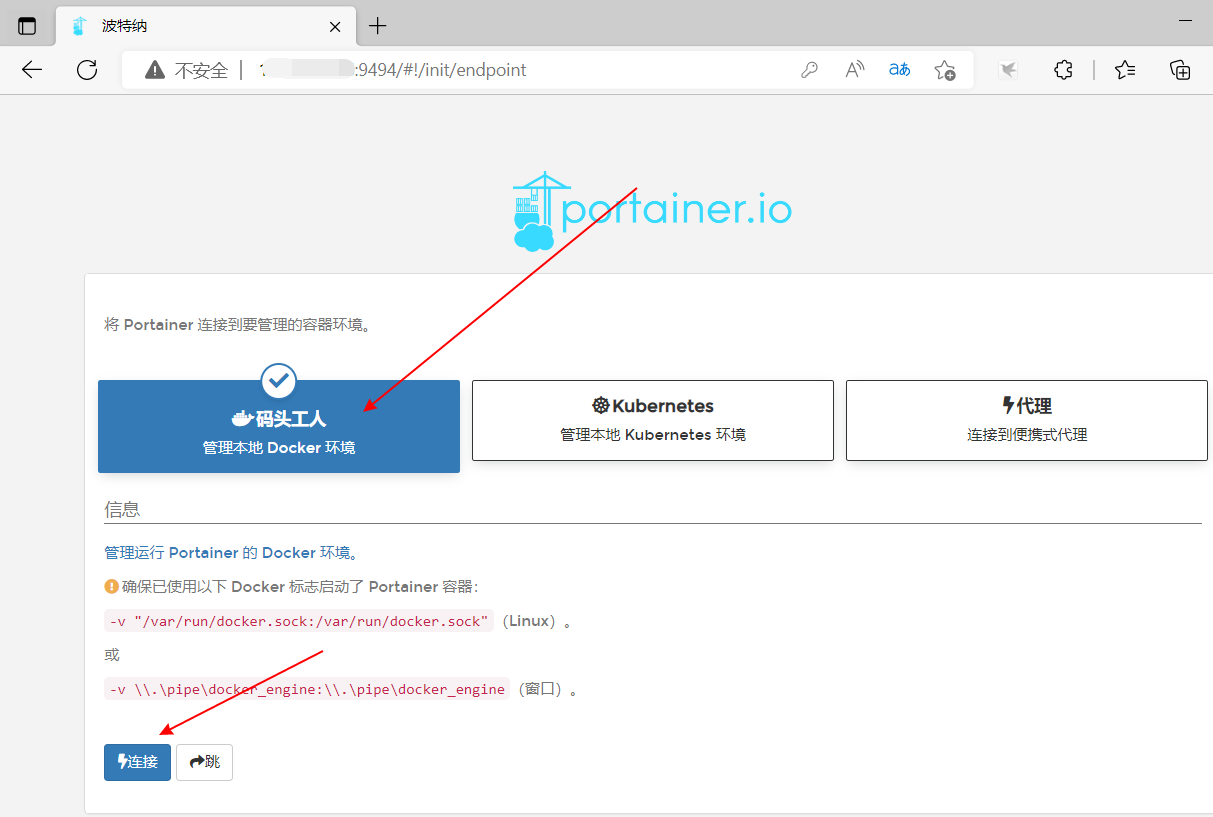Reload the page with refresh icon

(x=87, y=70)
